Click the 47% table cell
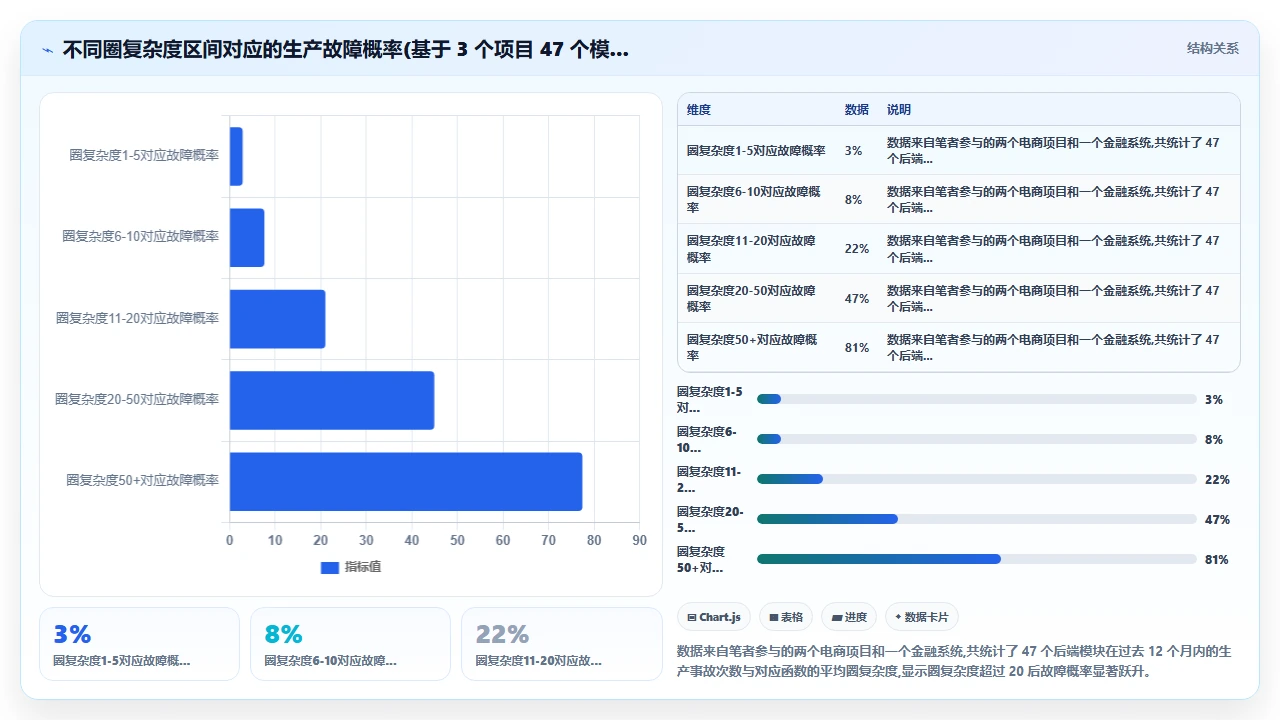 pyautogui.click(x=857, y=298)
